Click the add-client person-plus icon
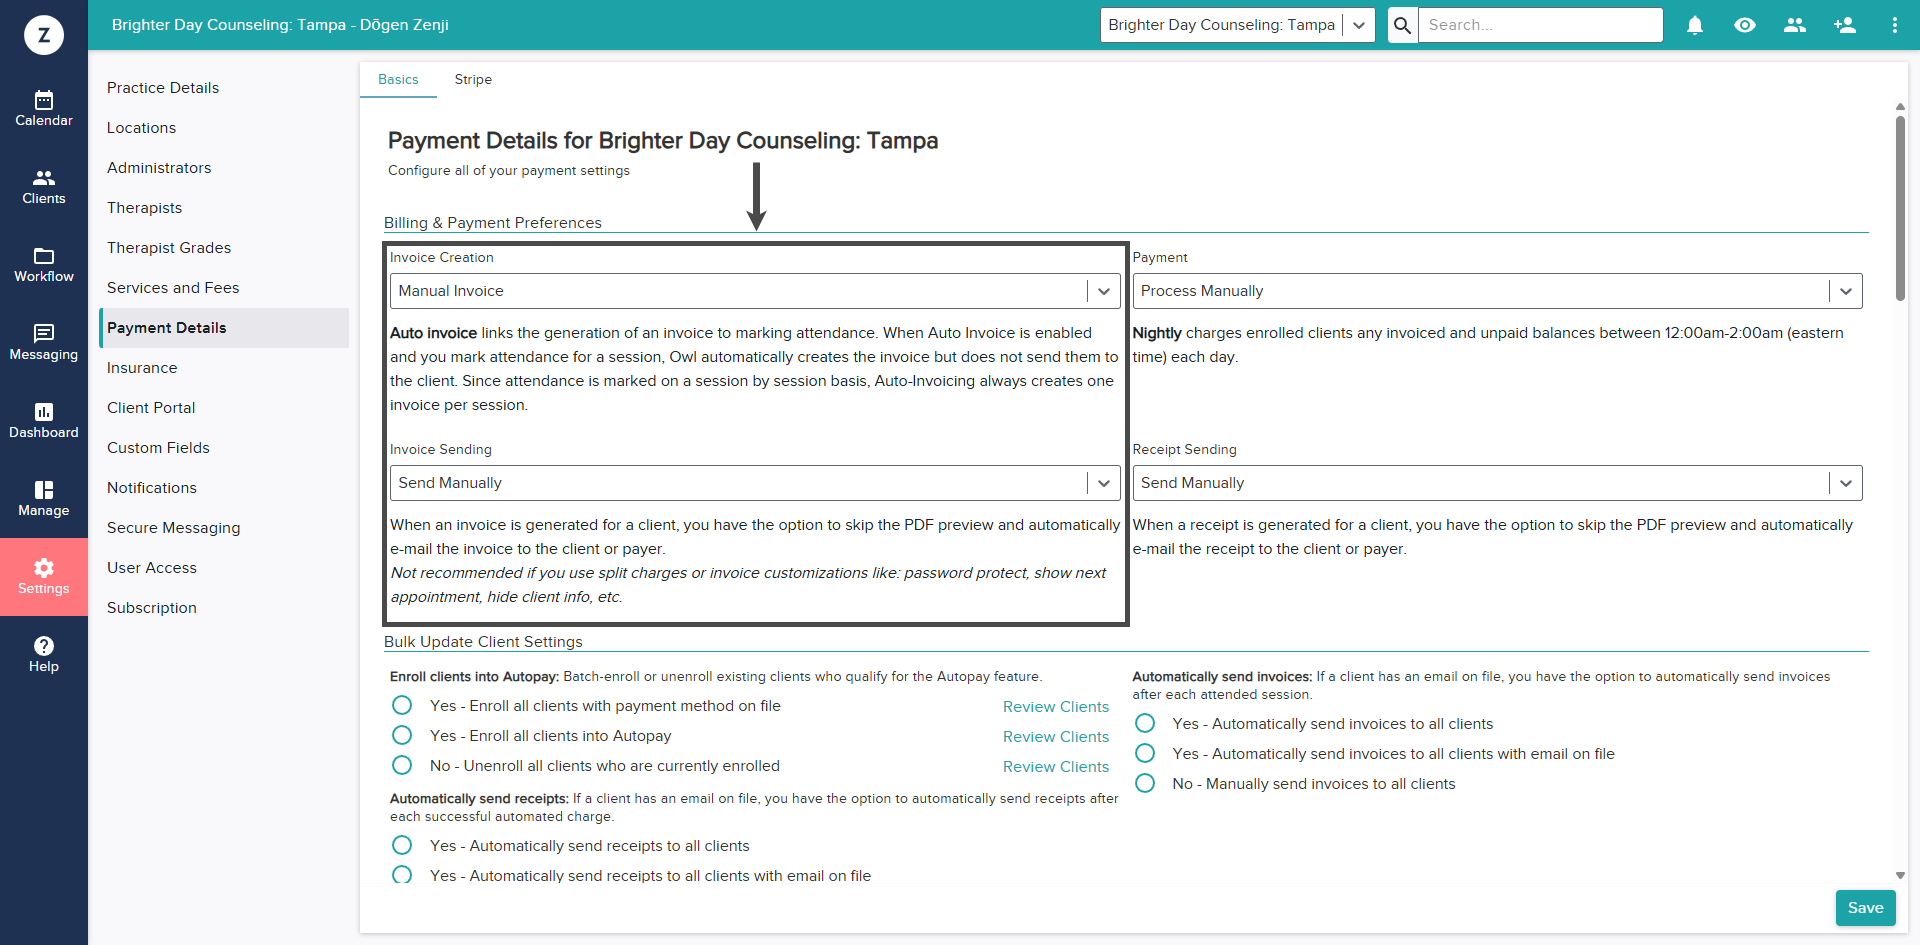This screenshot has width=1920, height=945. [1845, 25]
